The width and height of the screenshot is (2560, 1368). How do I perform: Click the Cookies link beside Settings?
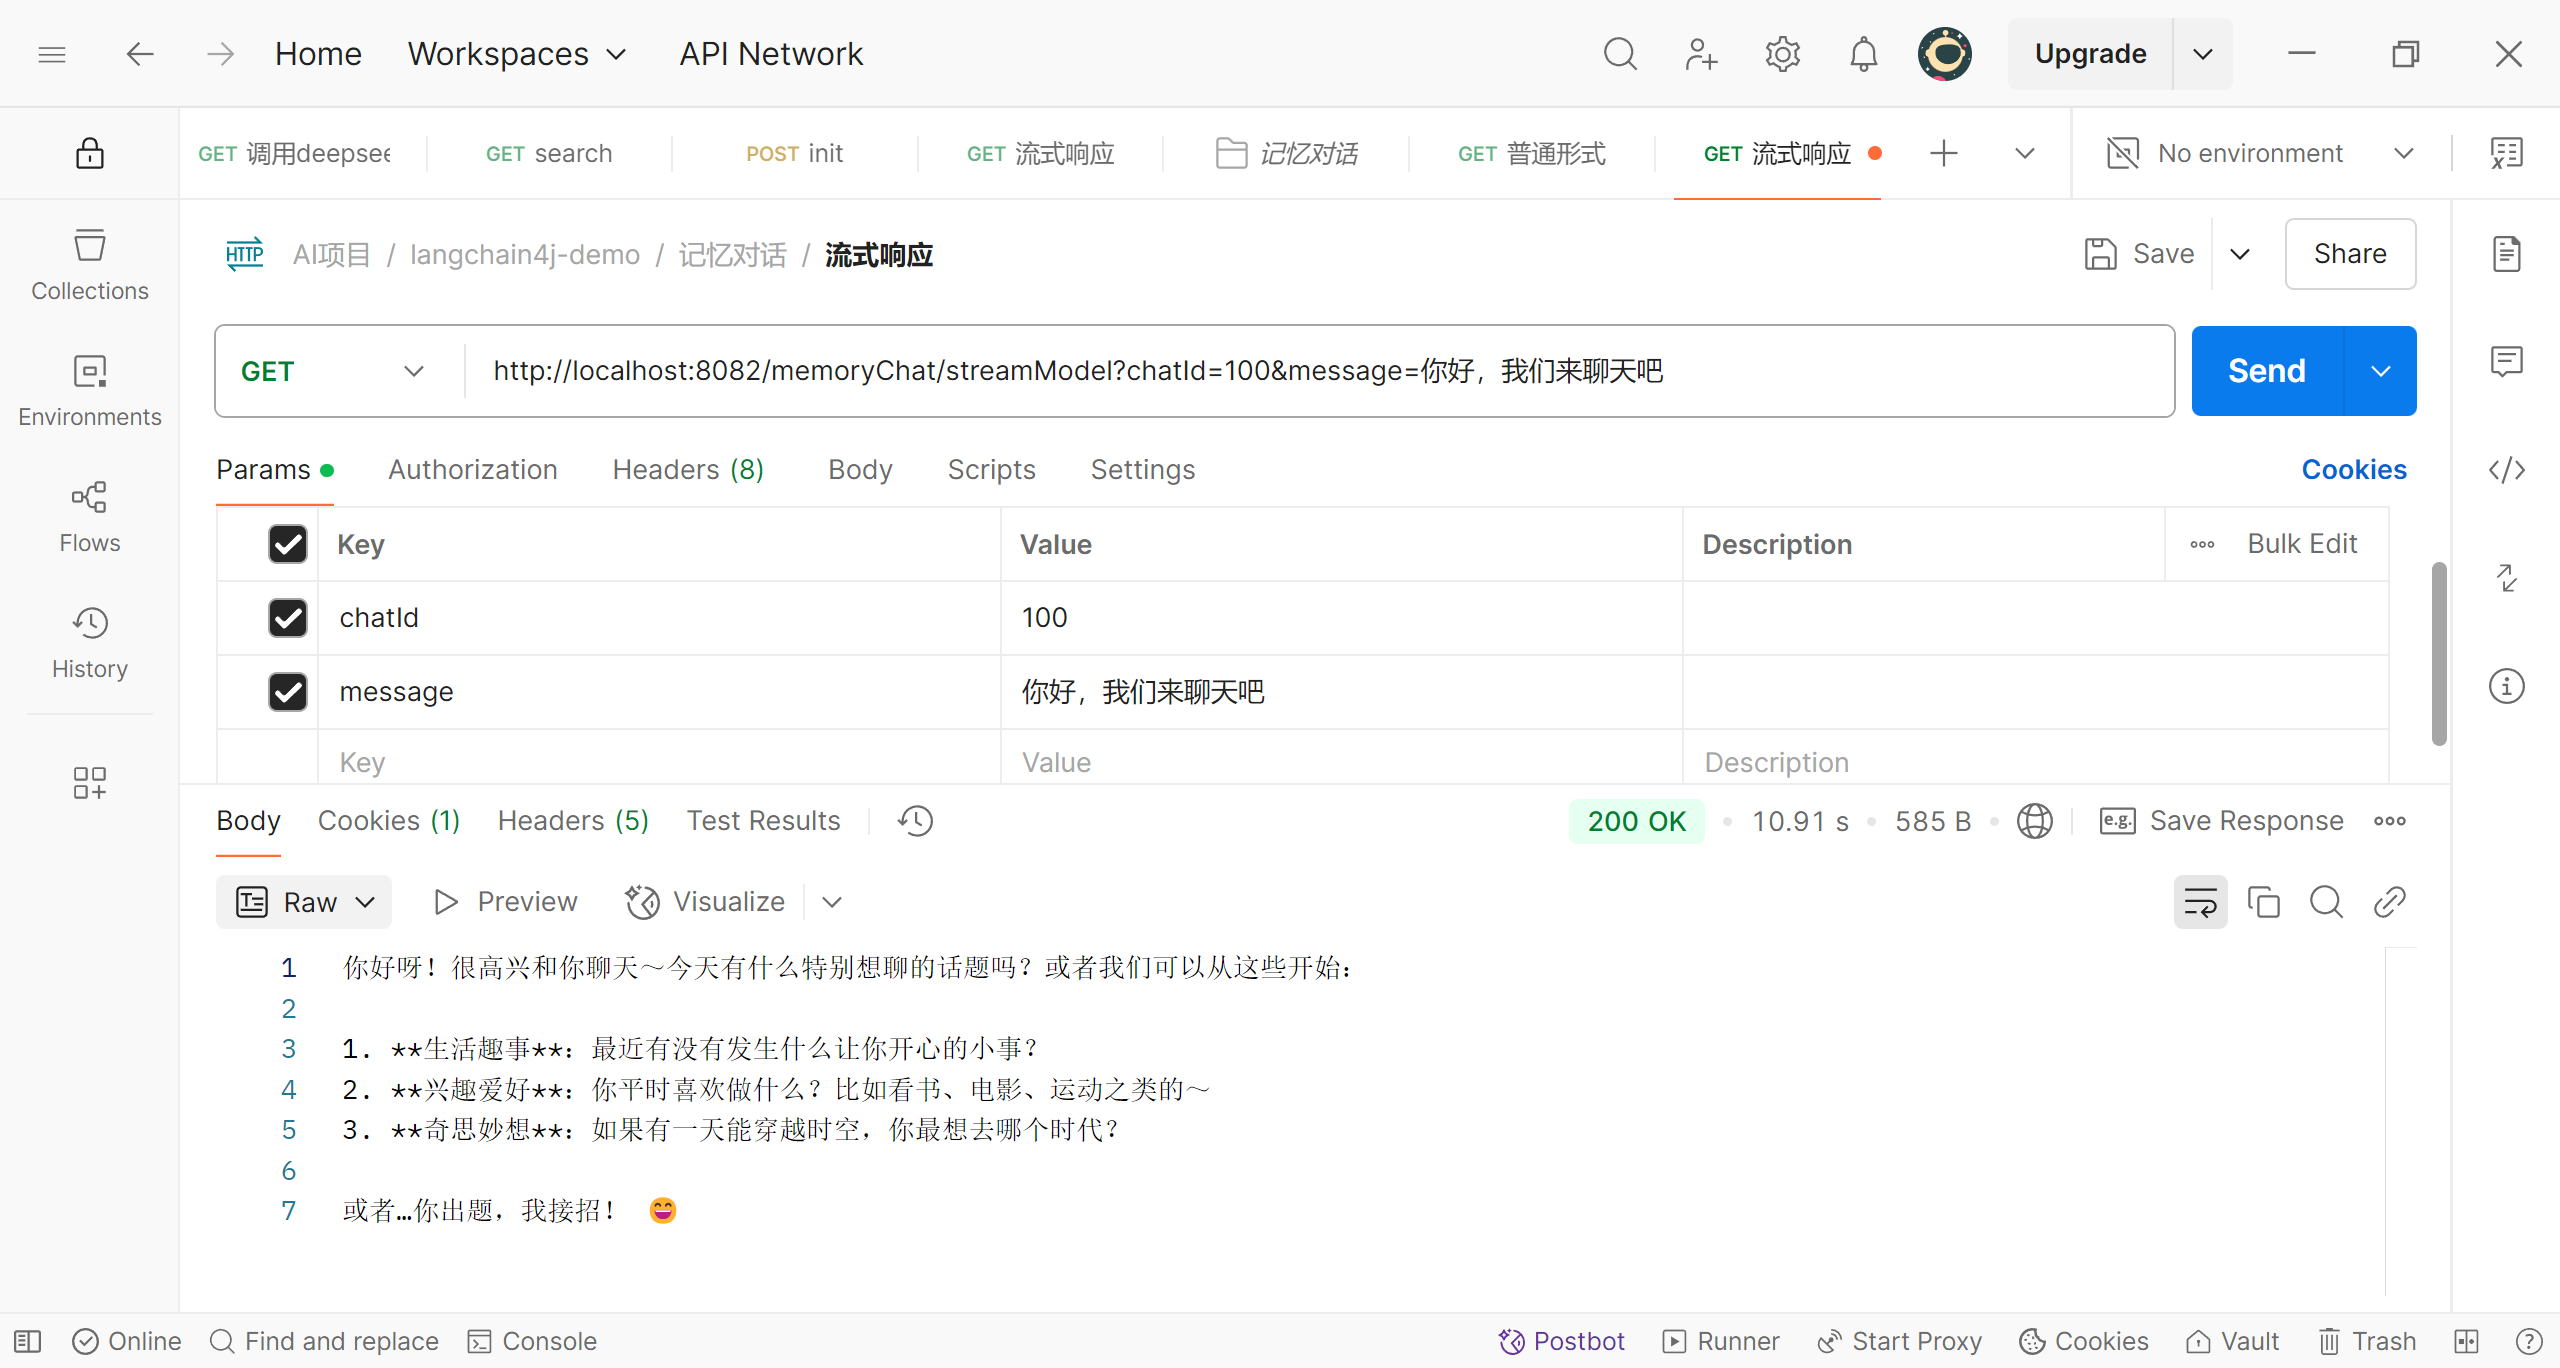point(2353,470)
